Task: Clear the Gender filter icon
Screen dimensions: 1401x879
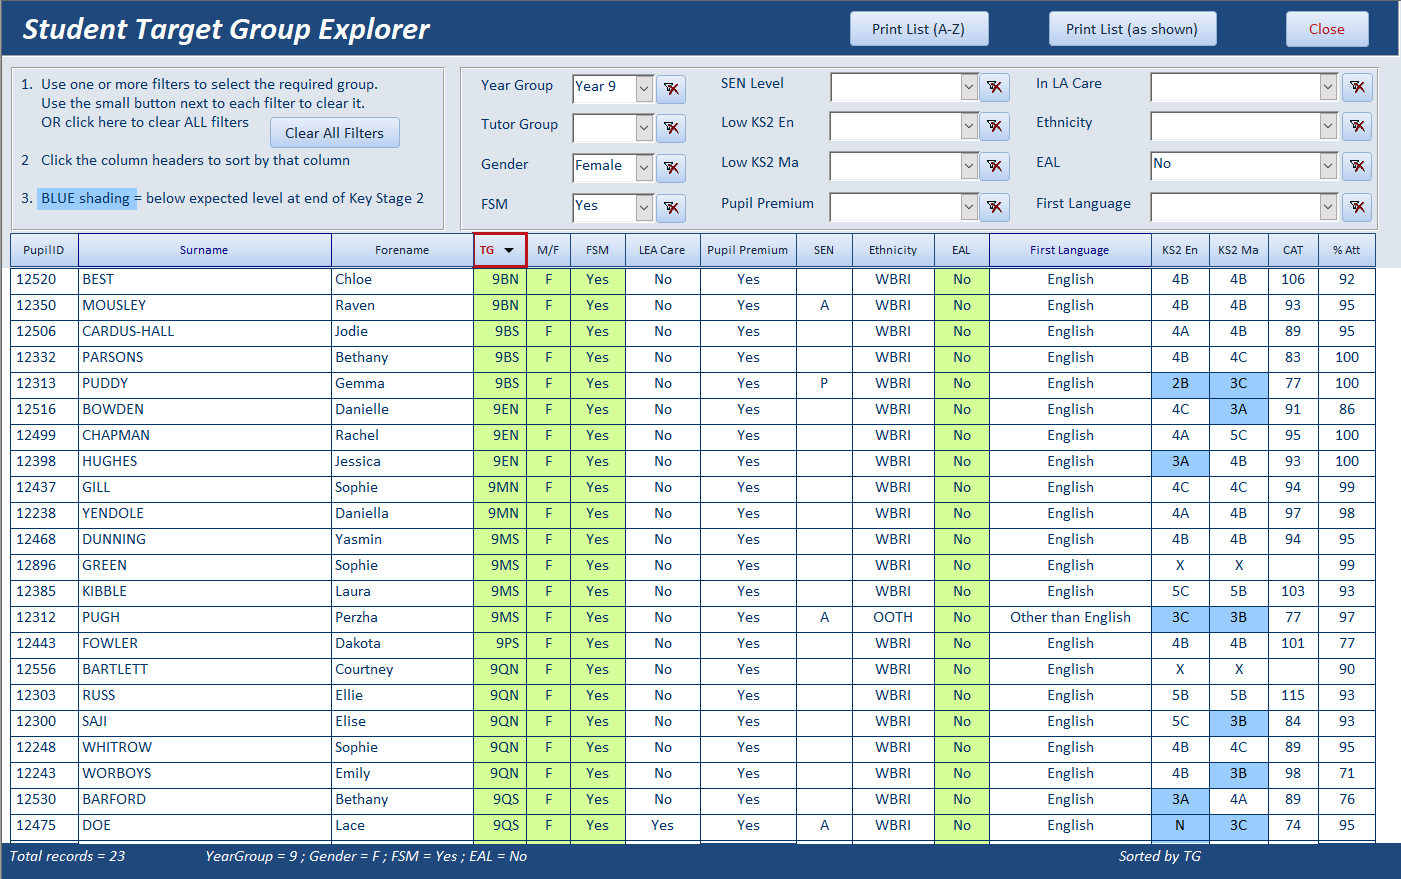Action: (x=671, y=168)
